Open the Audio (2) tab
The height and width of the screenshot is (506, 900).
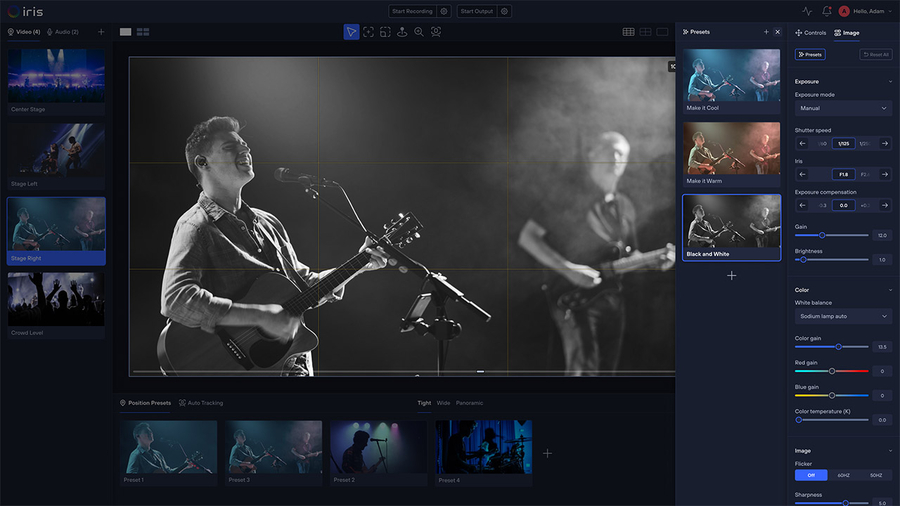point(63,32)
